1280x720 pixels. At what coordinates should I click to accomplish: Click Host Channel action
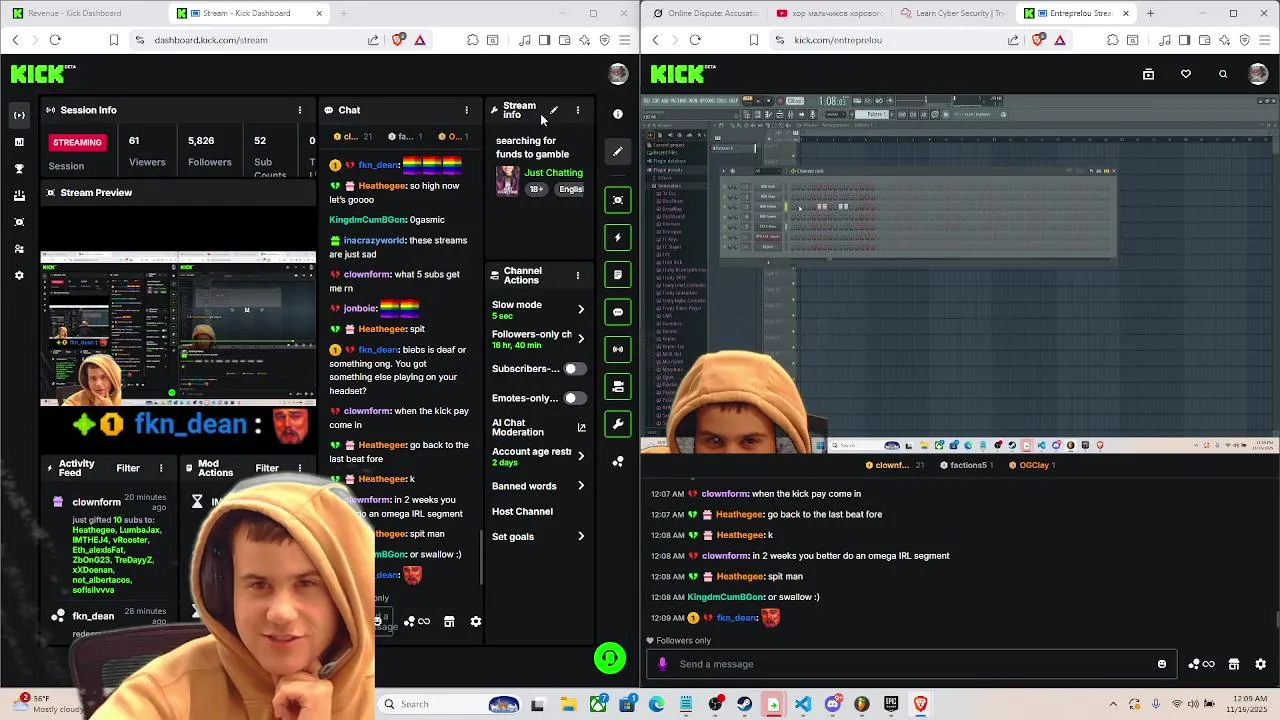tap(522, 511)
